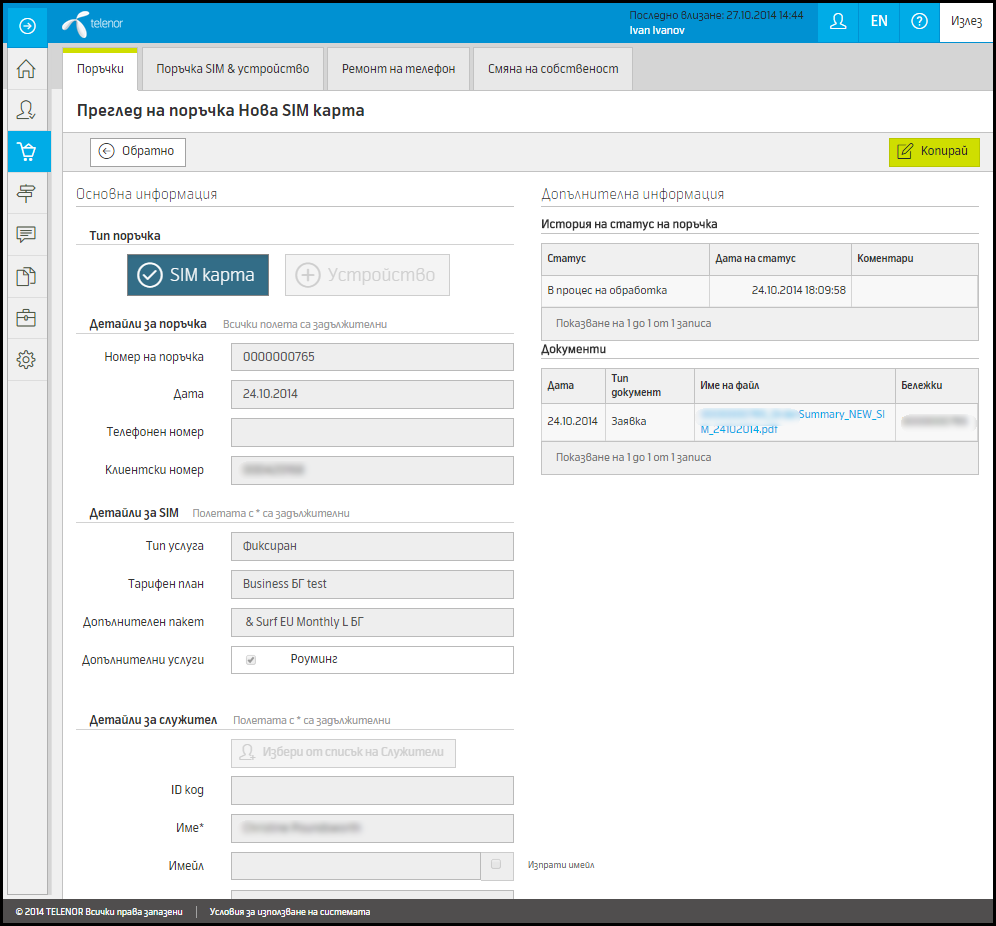Open the Поръчки tab
This screenshot has height=926, width=996.
(x=100, y=69)
